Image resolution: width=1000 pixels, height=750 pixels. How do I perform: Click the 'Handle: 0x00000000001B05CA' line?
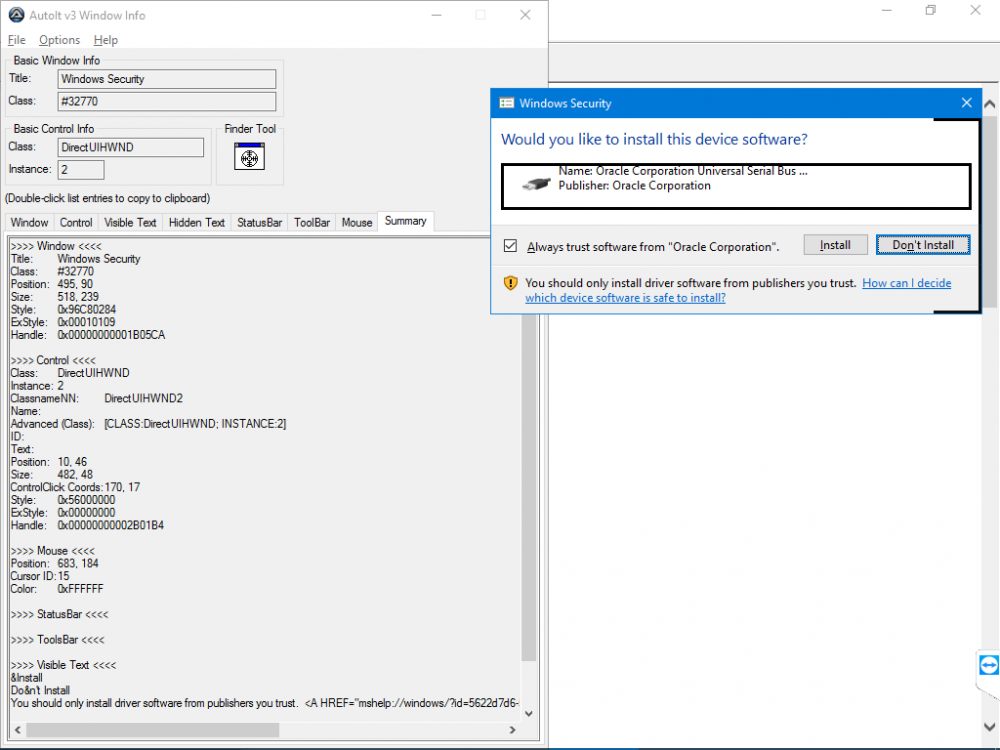(x=88, y=335)
